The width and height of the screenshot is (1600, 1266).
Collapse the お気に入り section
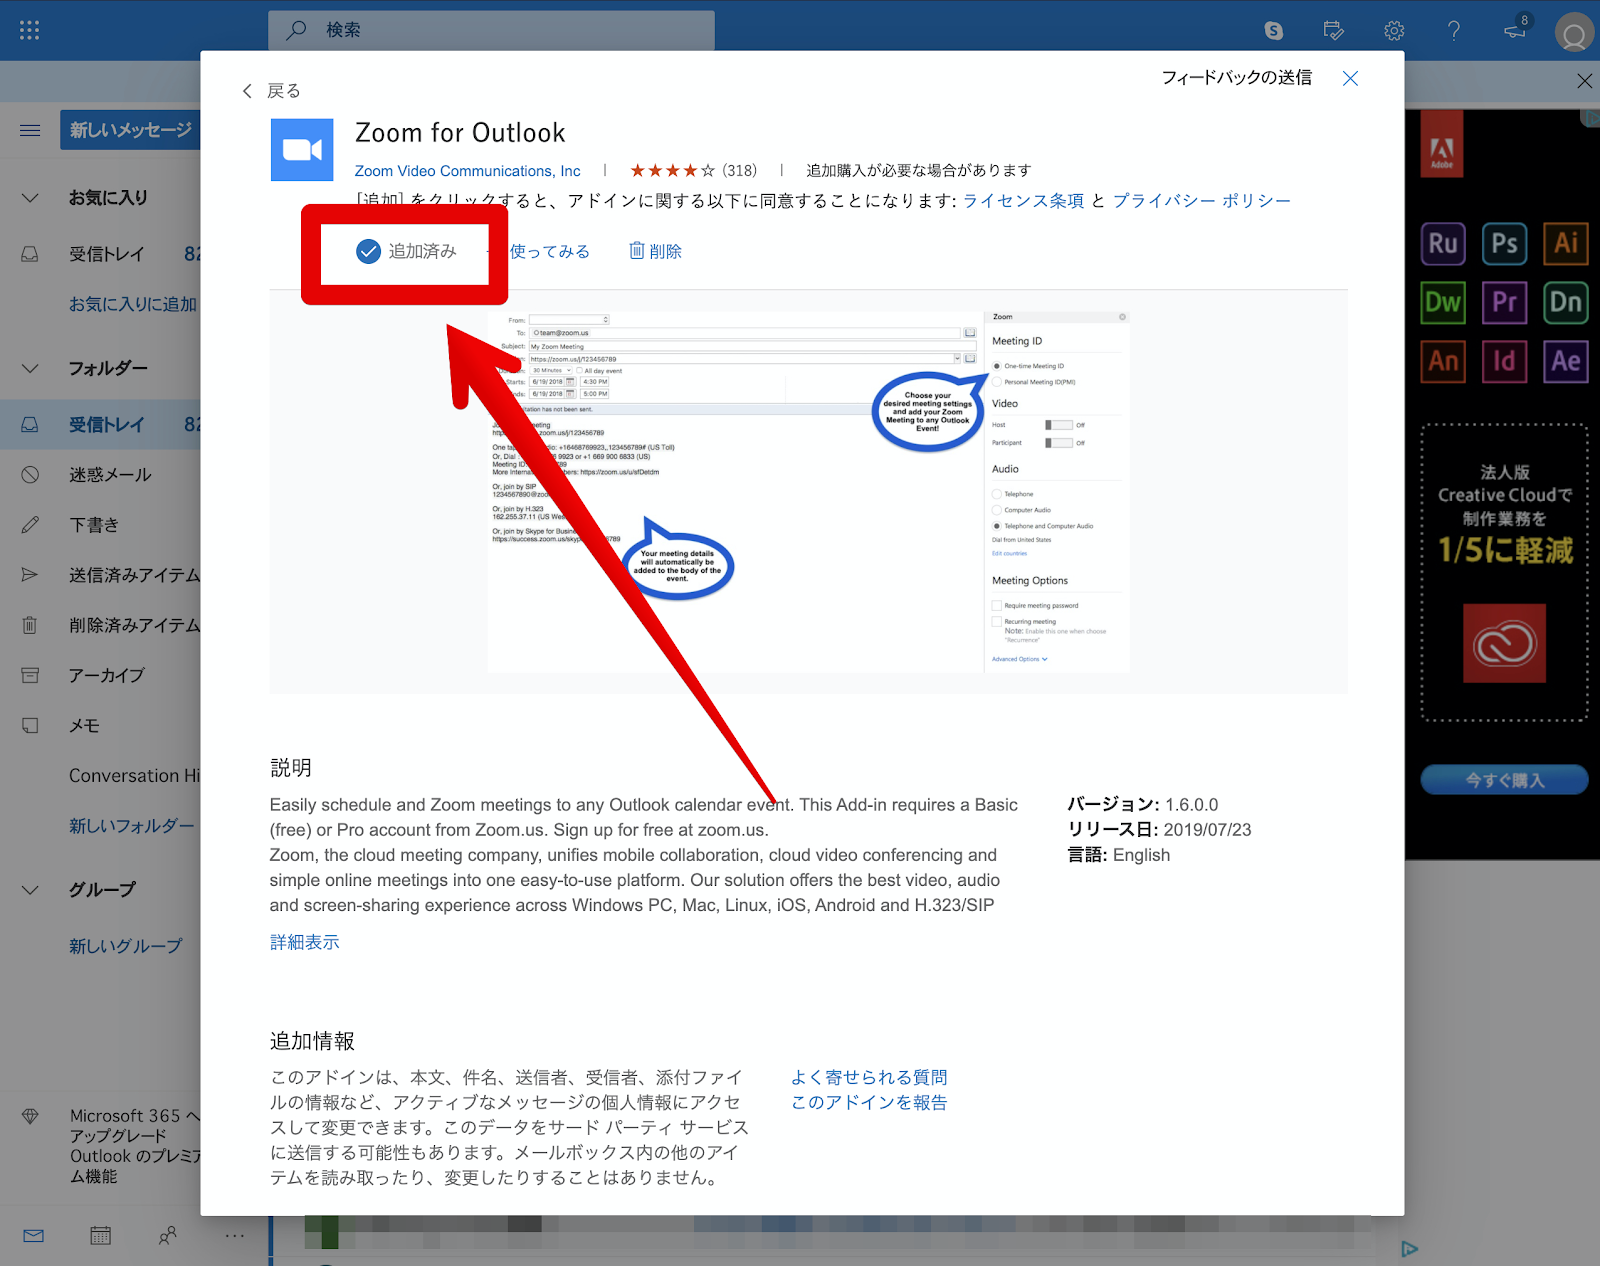coord(30,198)
